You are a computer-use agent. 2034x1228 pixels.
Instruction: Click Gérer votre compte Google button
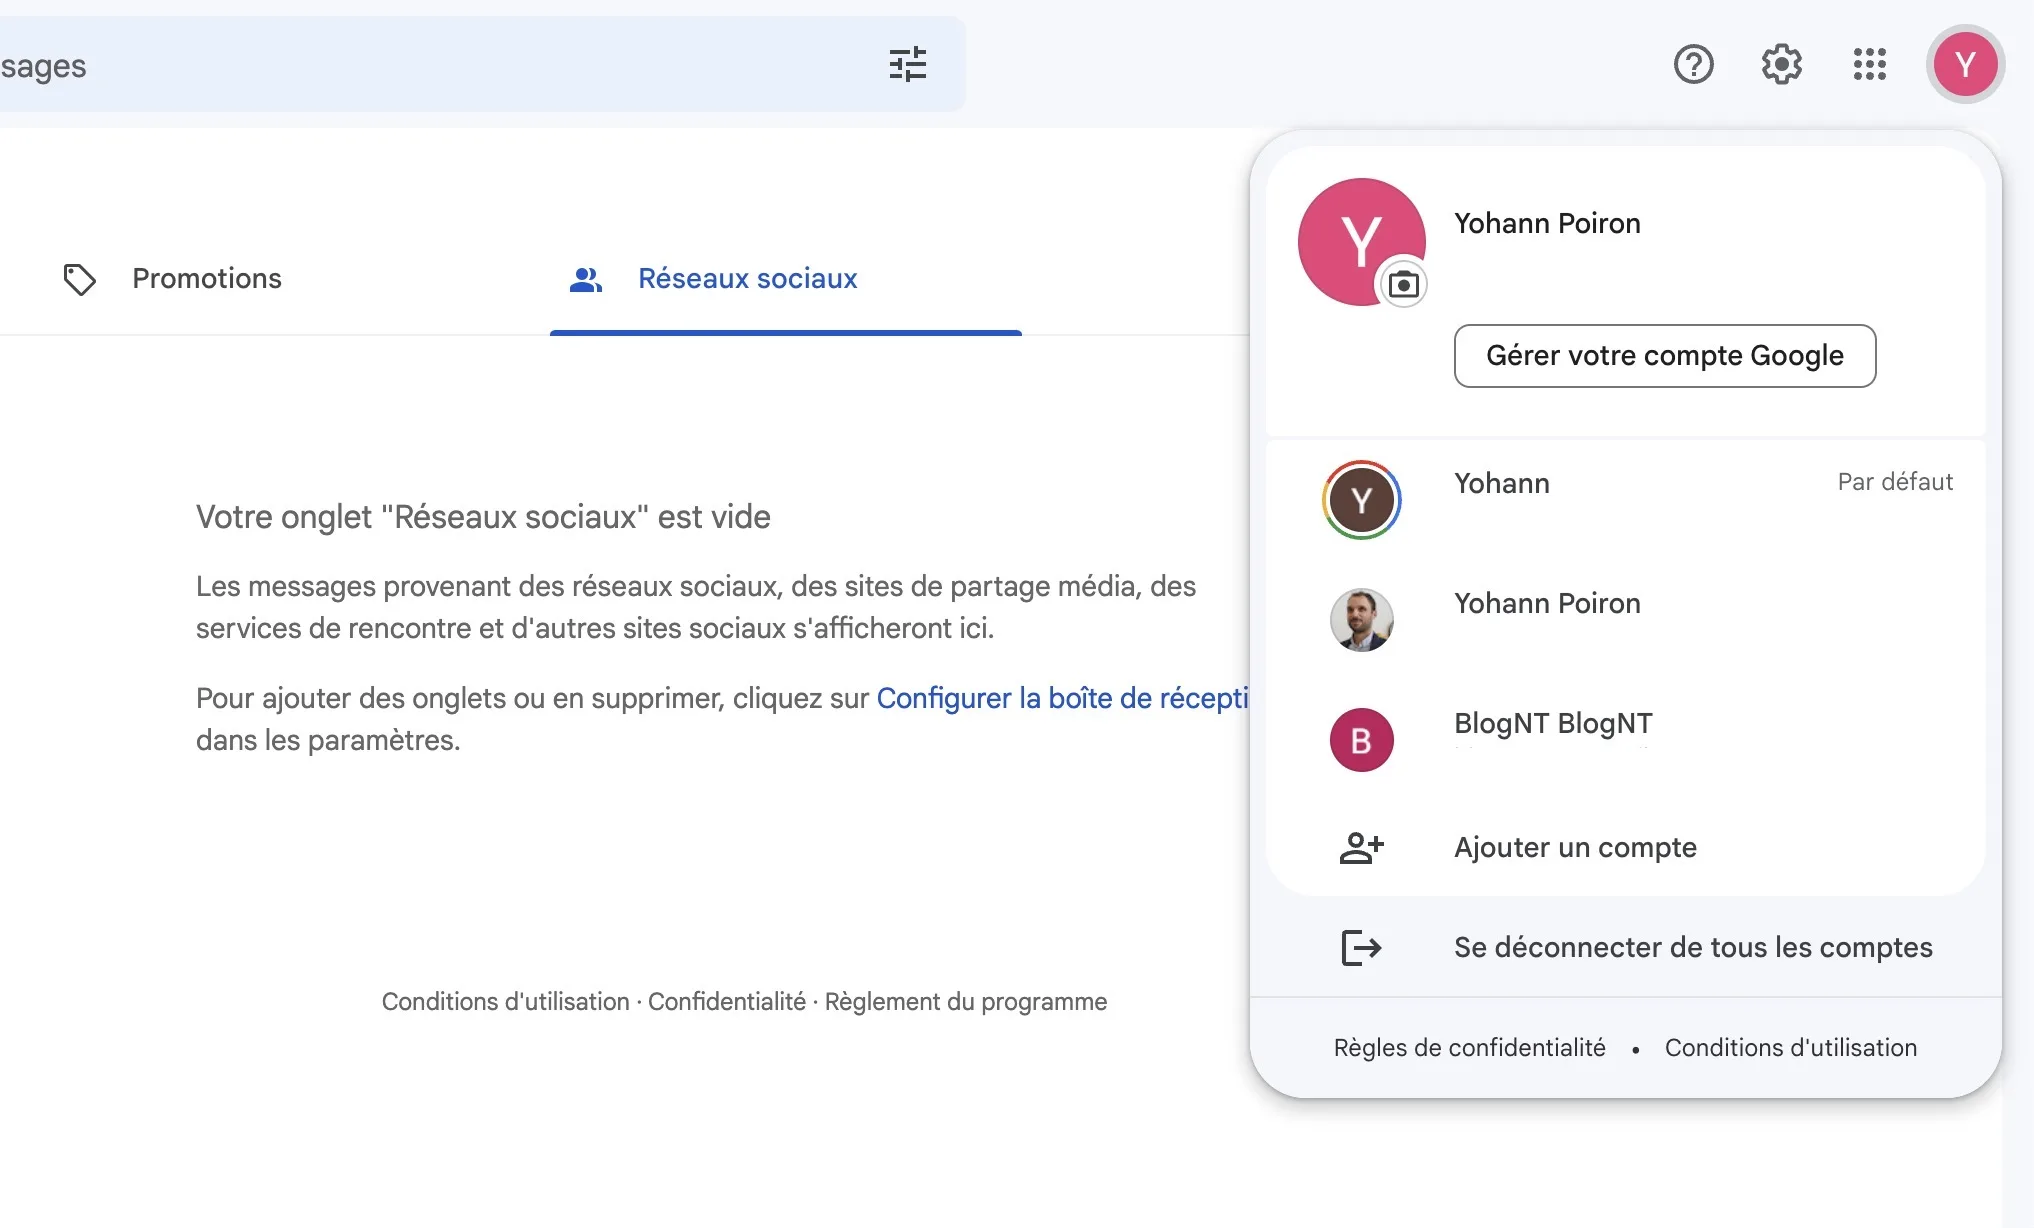pos(1664,356)
